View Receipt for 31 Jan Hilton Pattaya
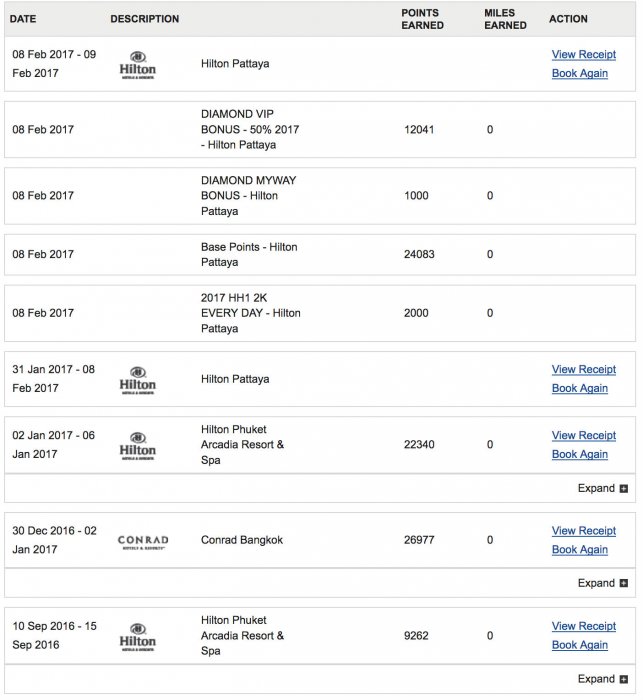This screenshot has width=643, height=700. [584, 370]
